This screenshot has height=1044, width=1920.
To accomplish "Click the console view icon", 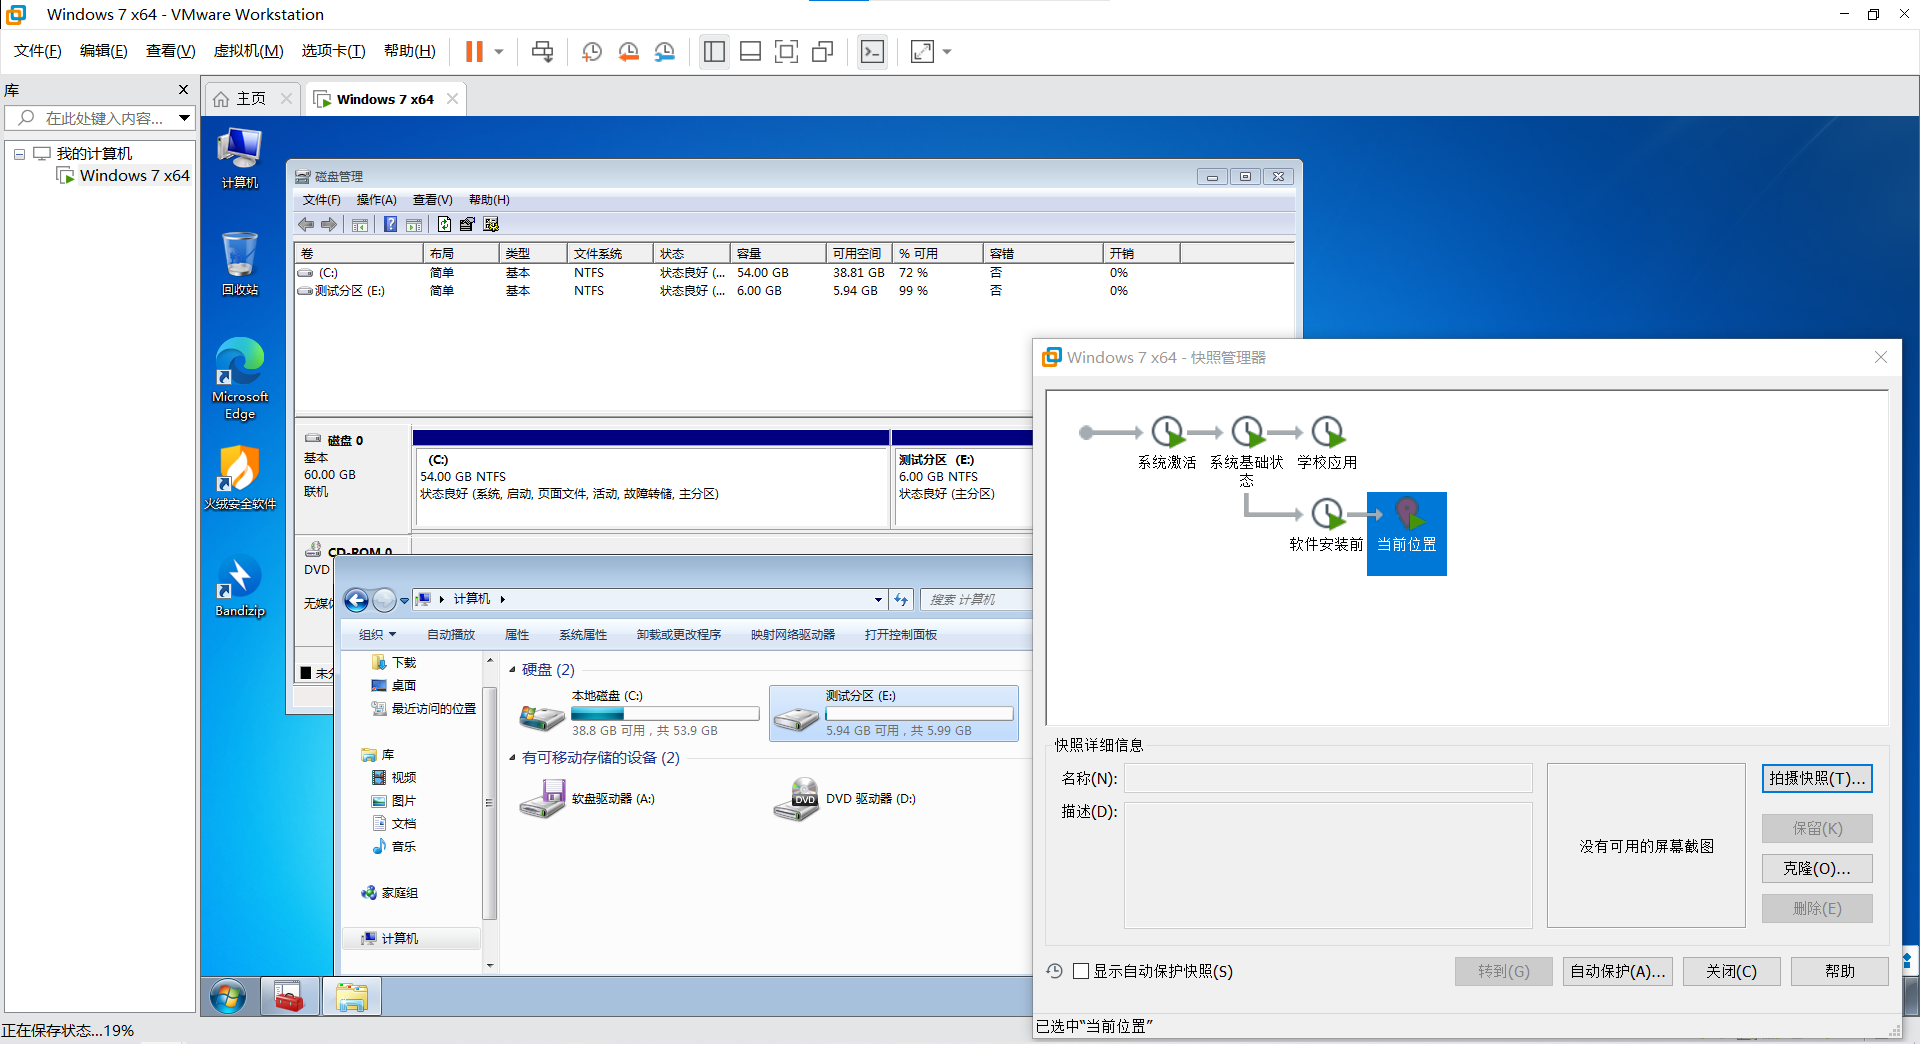I will (x=872, y=51).
